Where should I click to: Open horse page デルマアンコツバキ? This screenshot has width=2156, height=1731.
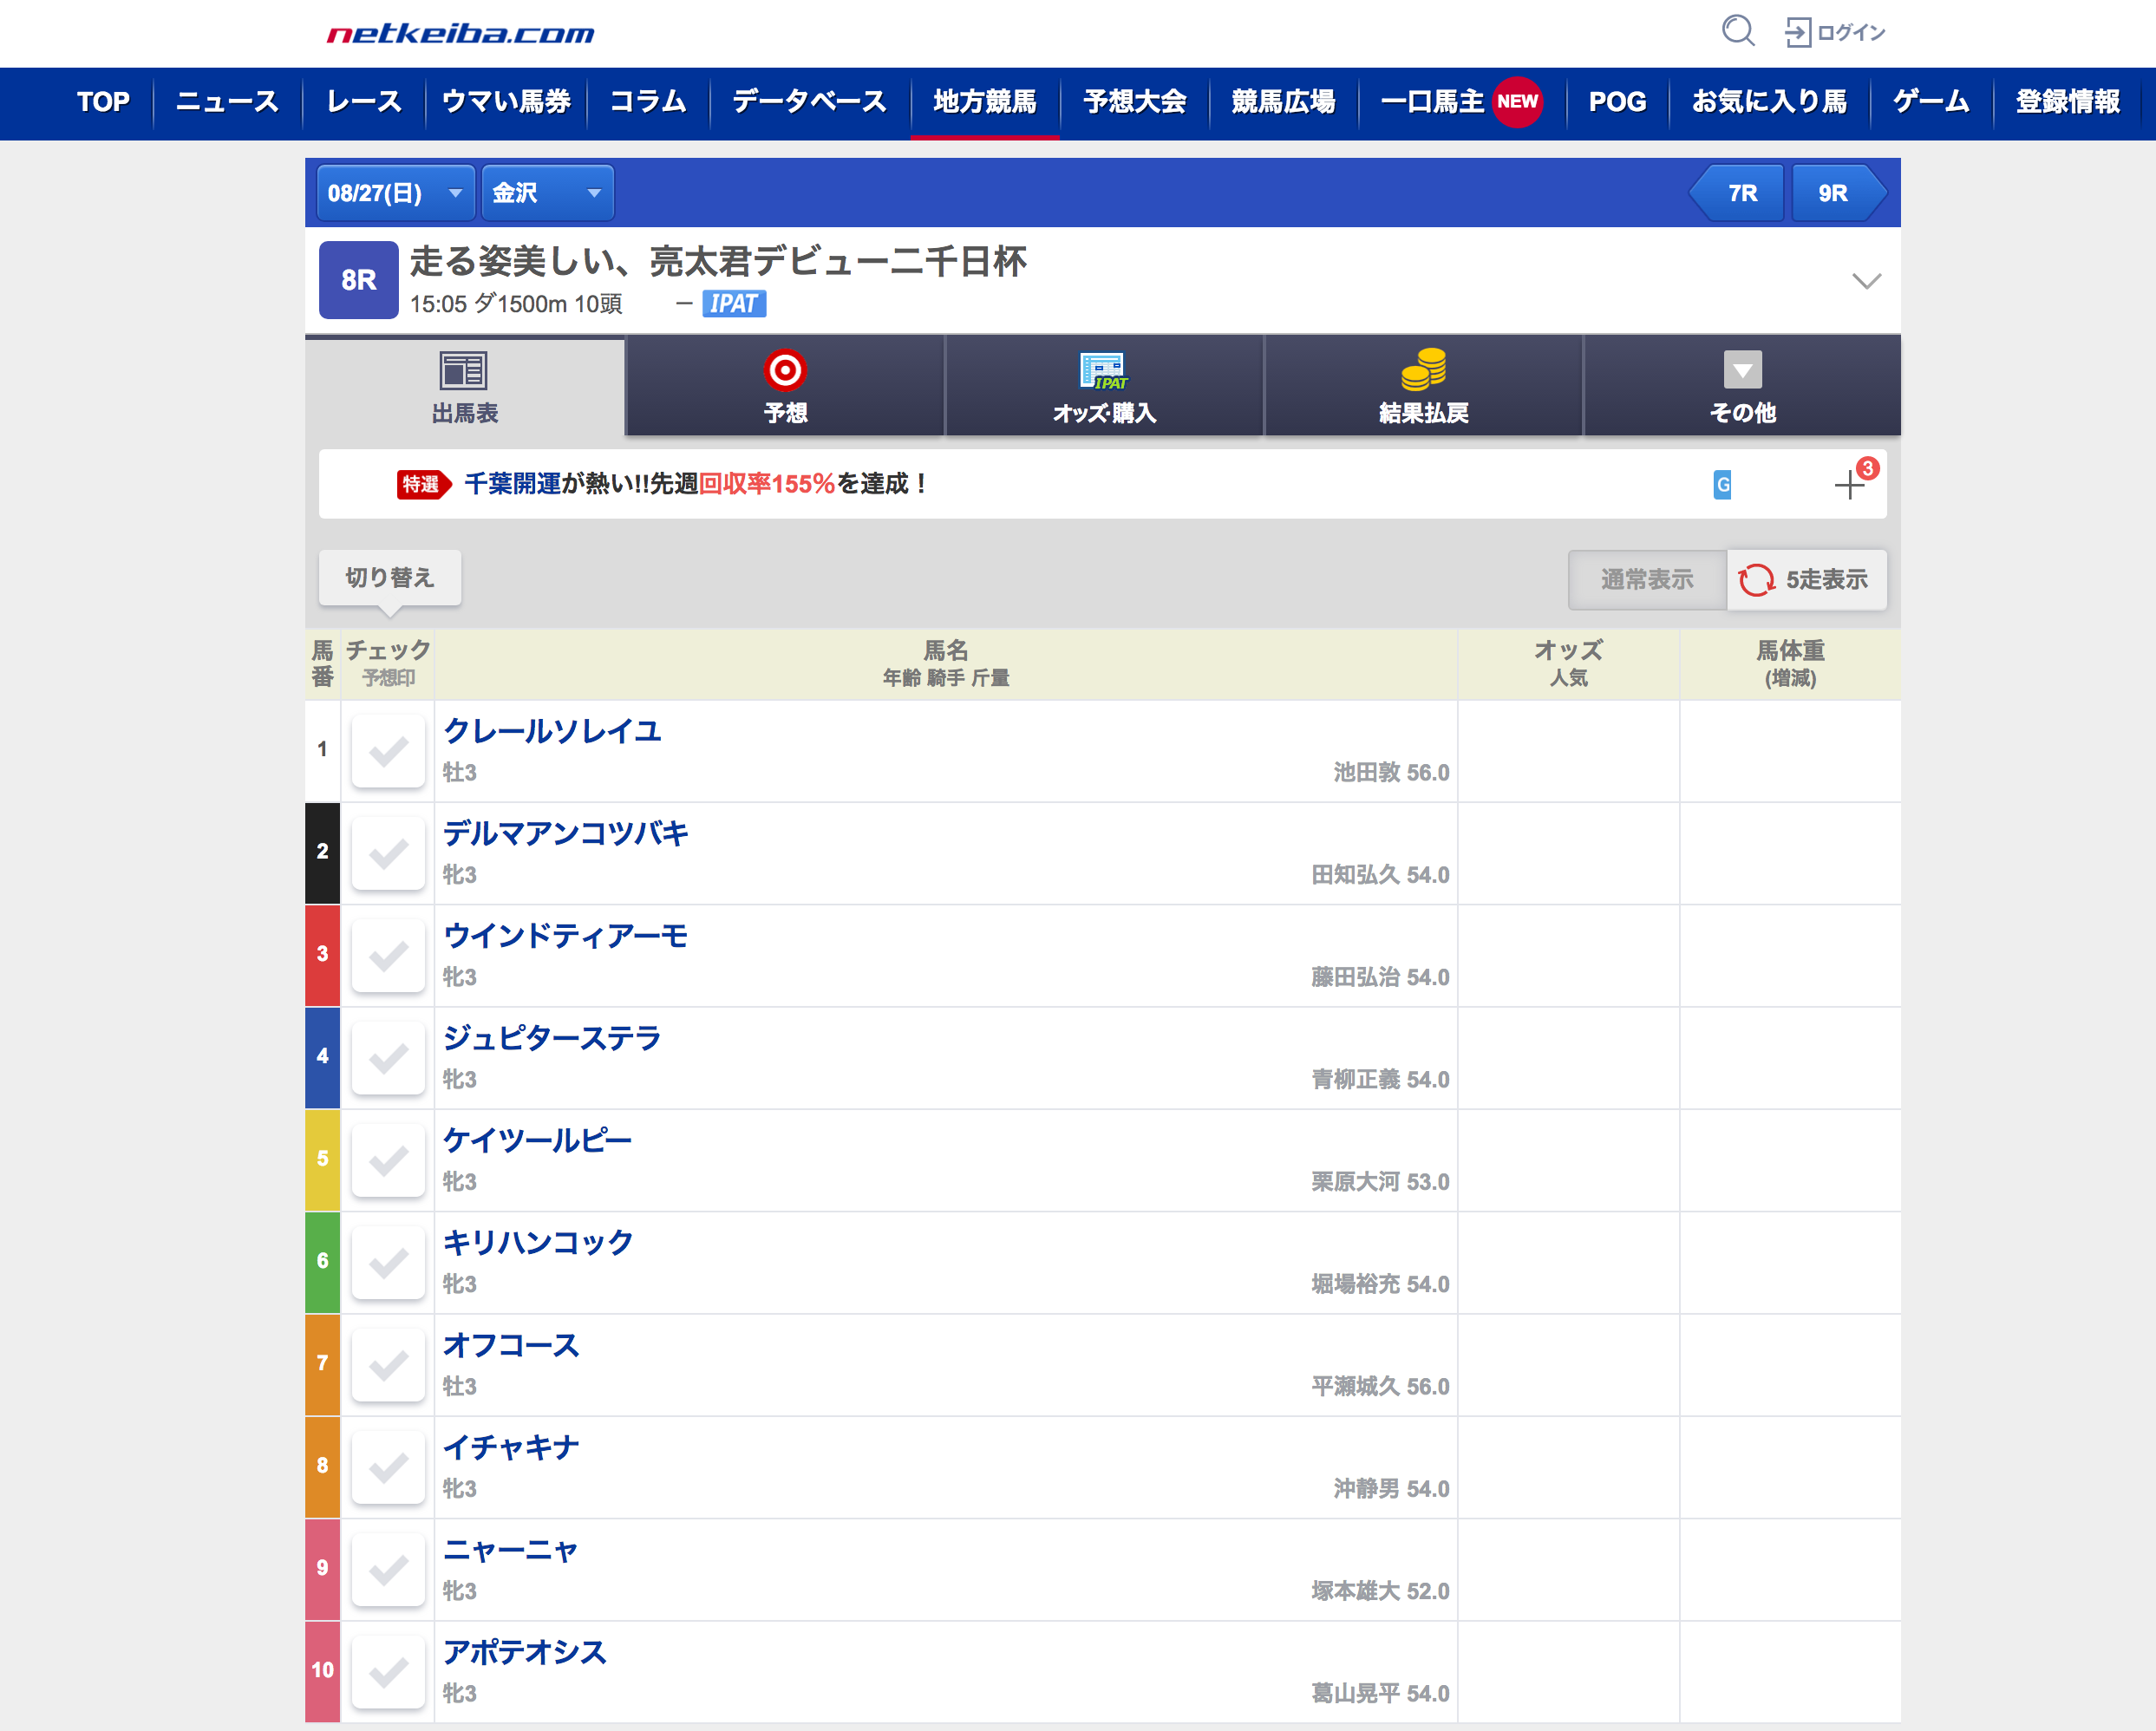click(566, 833)
